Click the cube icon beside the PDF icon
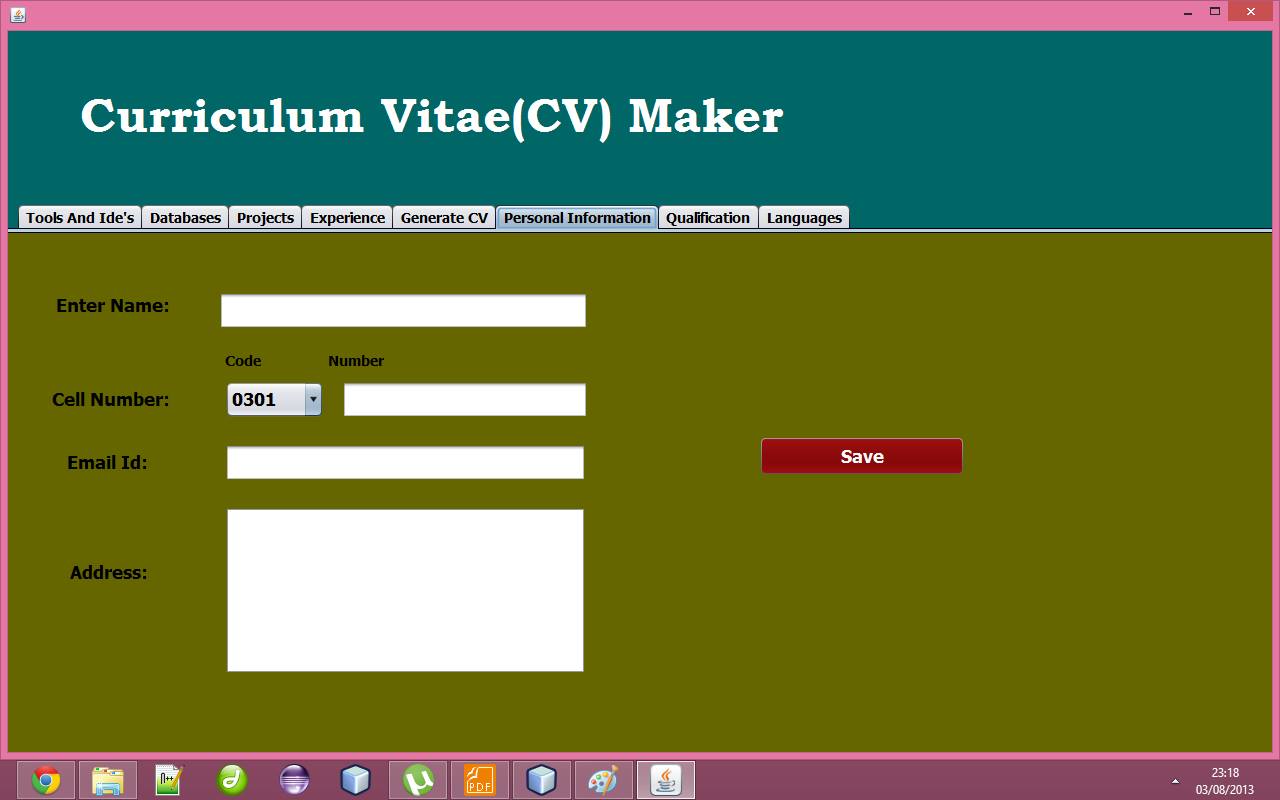Image resolution: width=1280 pixels, height=800 pixels. click(541, 780)
